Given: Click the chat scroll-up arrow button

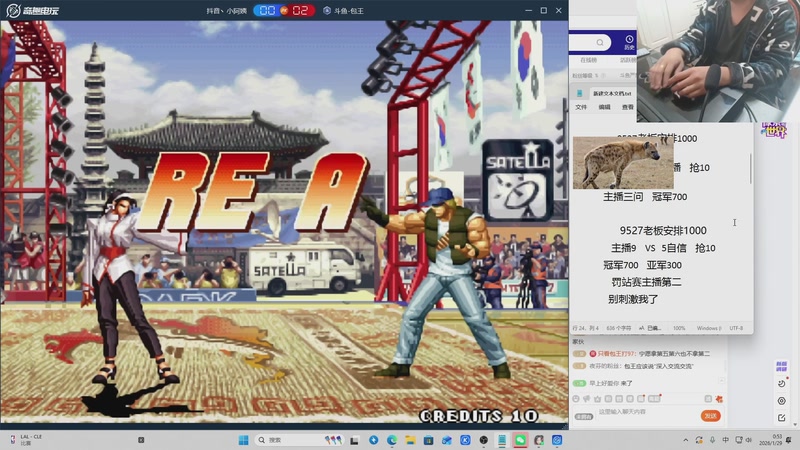Looking at the screenshot, I should [721, 381].
